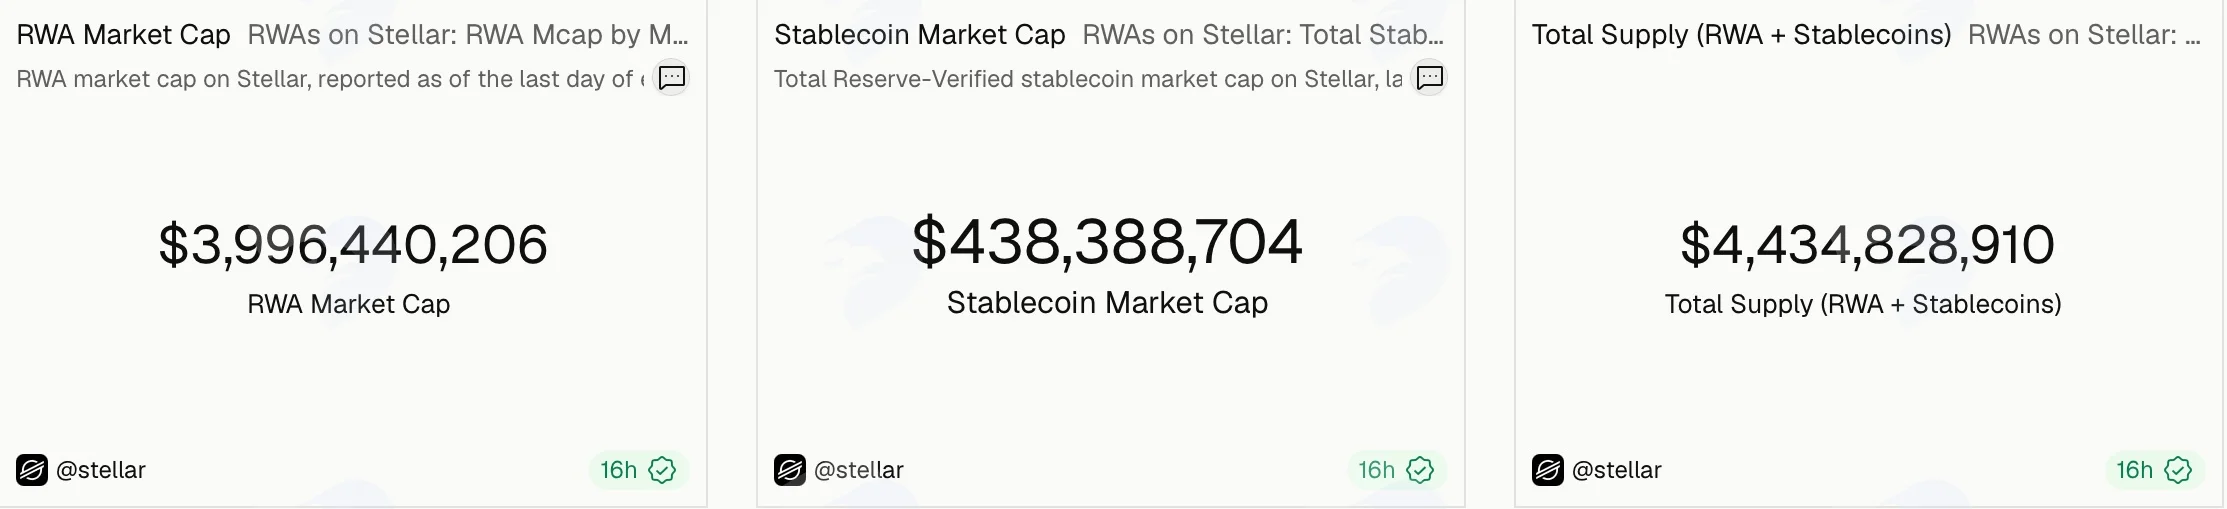Open the RWA Market Cap card title

pyautogui.click(x=124, y=35)
